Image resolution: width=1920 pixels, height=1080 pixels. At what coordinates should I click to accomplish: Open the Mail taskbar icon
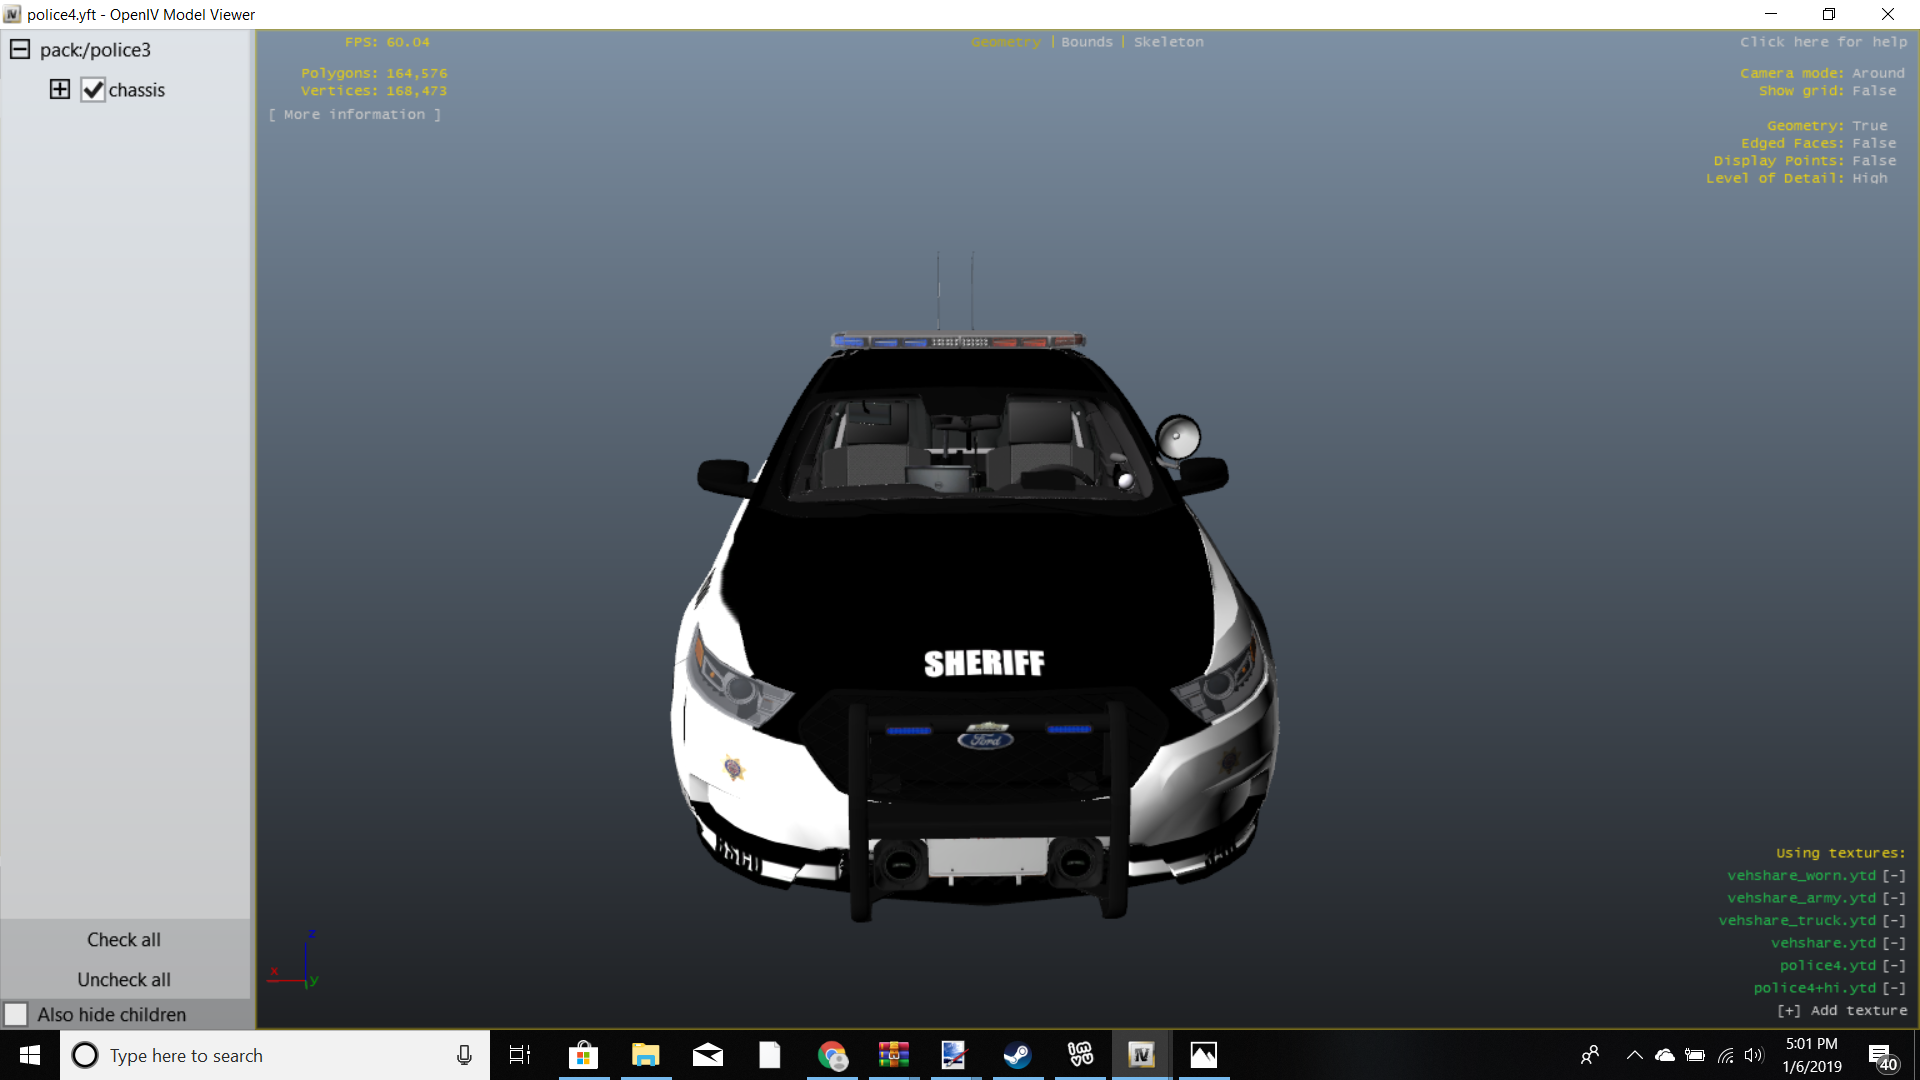pyautogui.click(x=708, y=1055)
